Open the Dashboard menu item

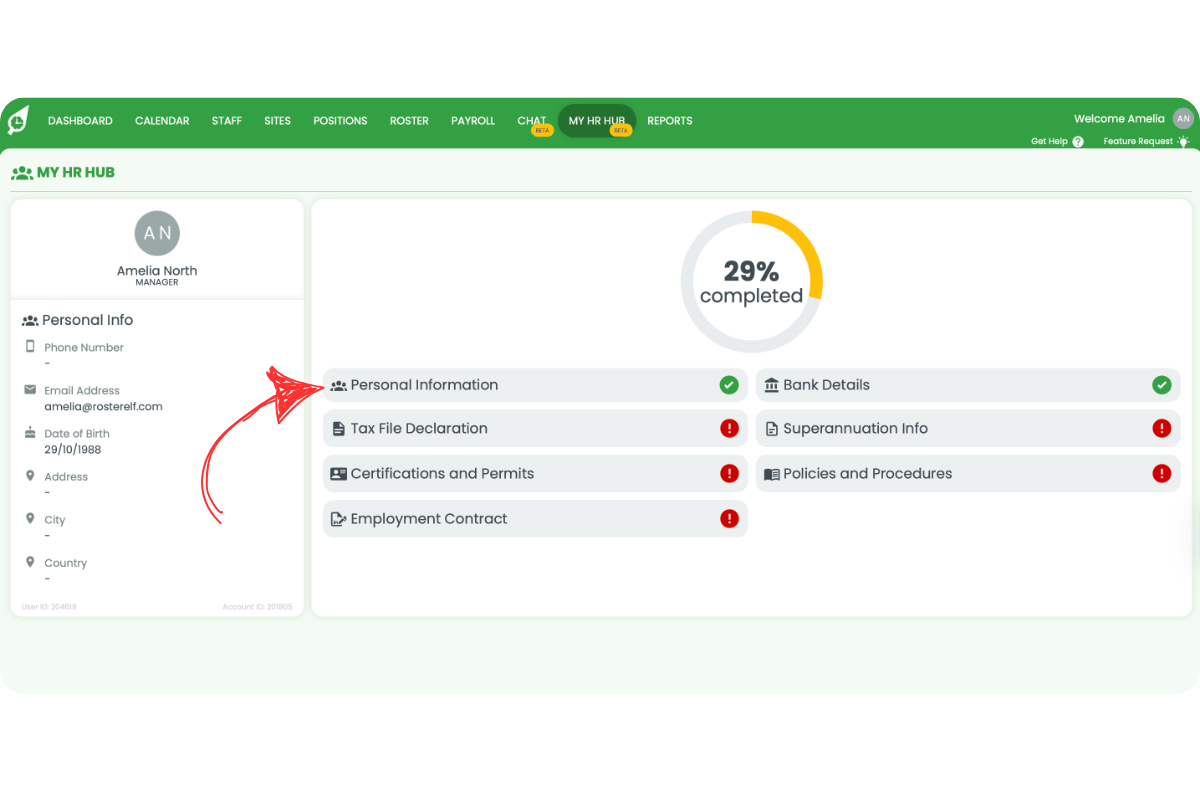pyautogui.click(x=80, y=121)
